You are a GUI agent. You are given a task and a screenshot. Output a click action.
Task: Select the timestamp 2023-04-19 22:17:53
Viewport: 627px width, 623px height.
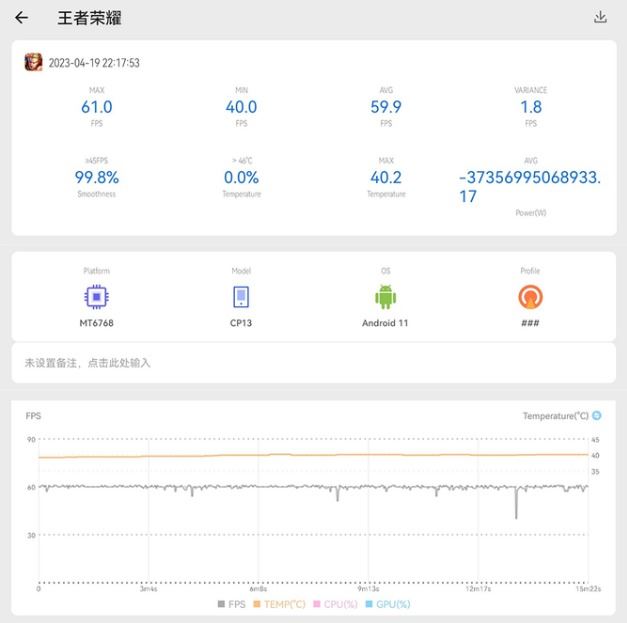pos(94,63)
